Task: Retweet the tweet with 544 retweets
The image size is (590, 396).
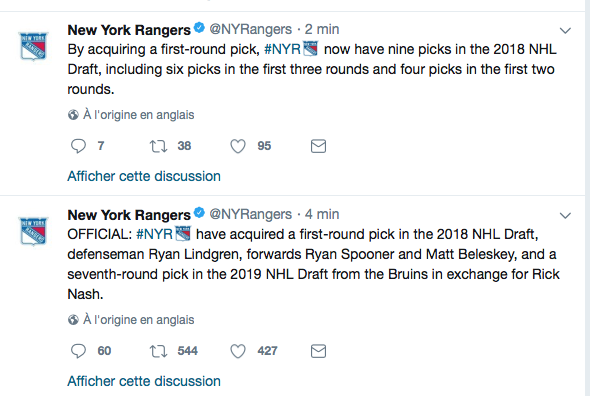Action: point(158,351)
